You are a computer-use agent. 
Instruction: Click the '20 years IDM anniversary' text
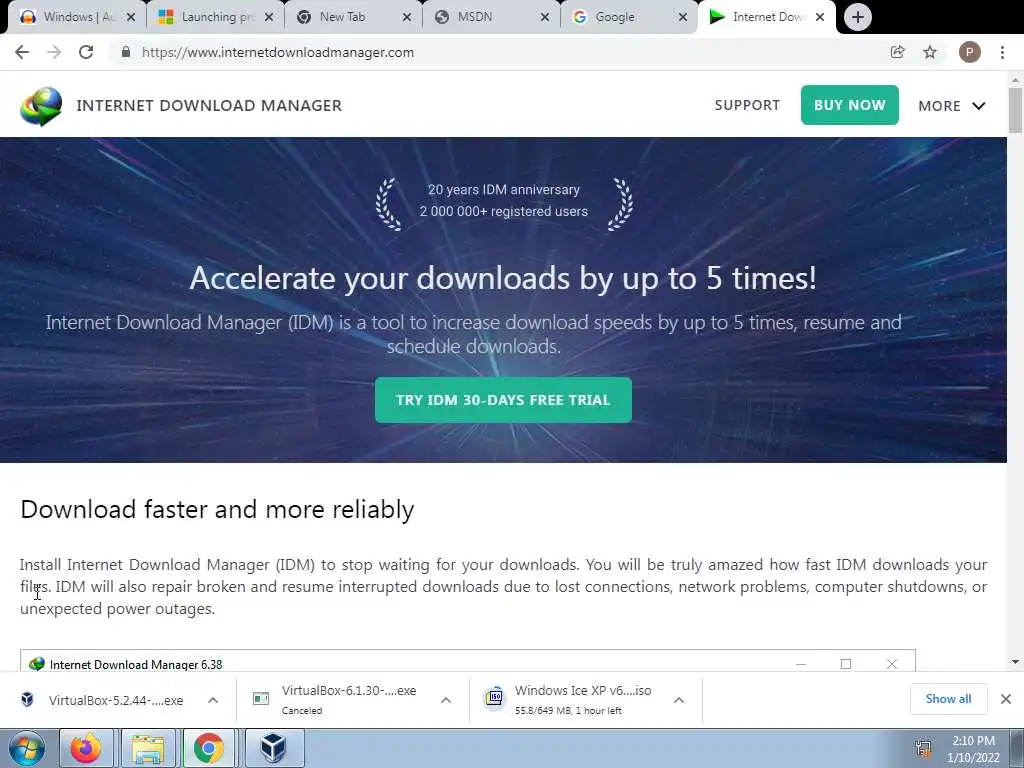coord(504,189)
